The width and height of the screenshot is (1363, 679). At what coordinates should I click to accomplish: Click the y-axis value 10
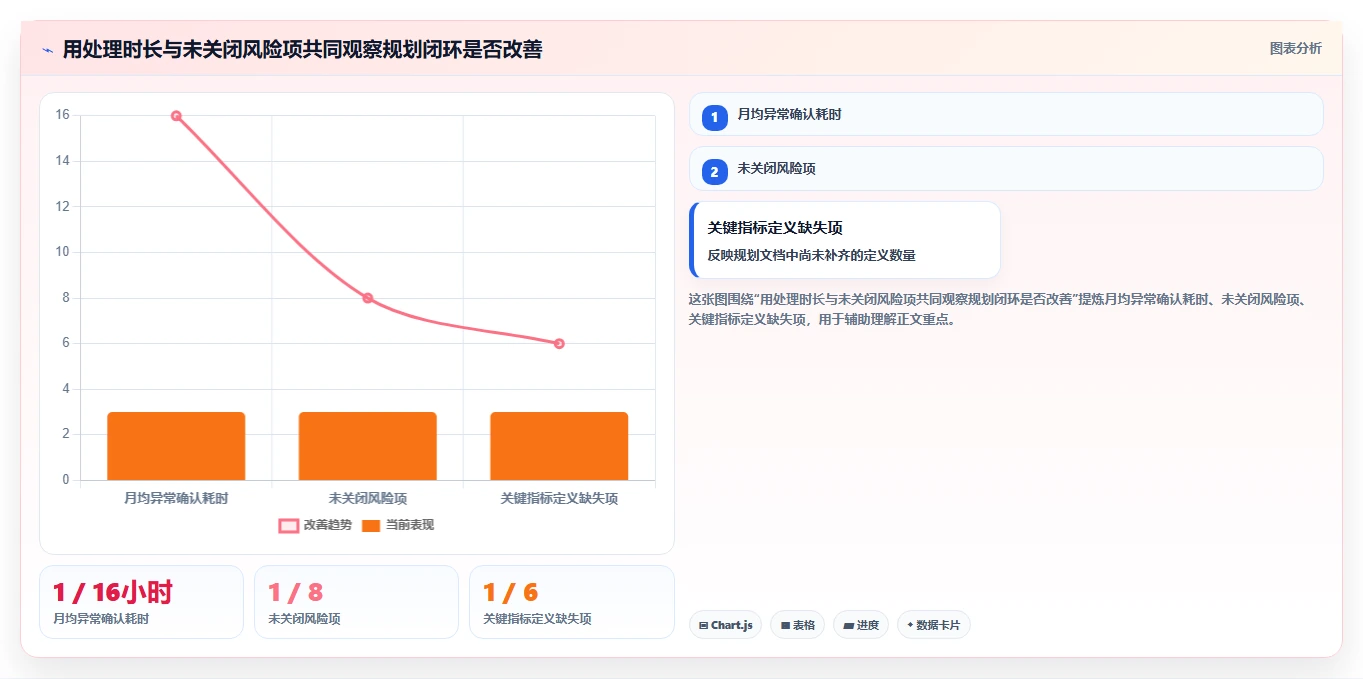63,252
